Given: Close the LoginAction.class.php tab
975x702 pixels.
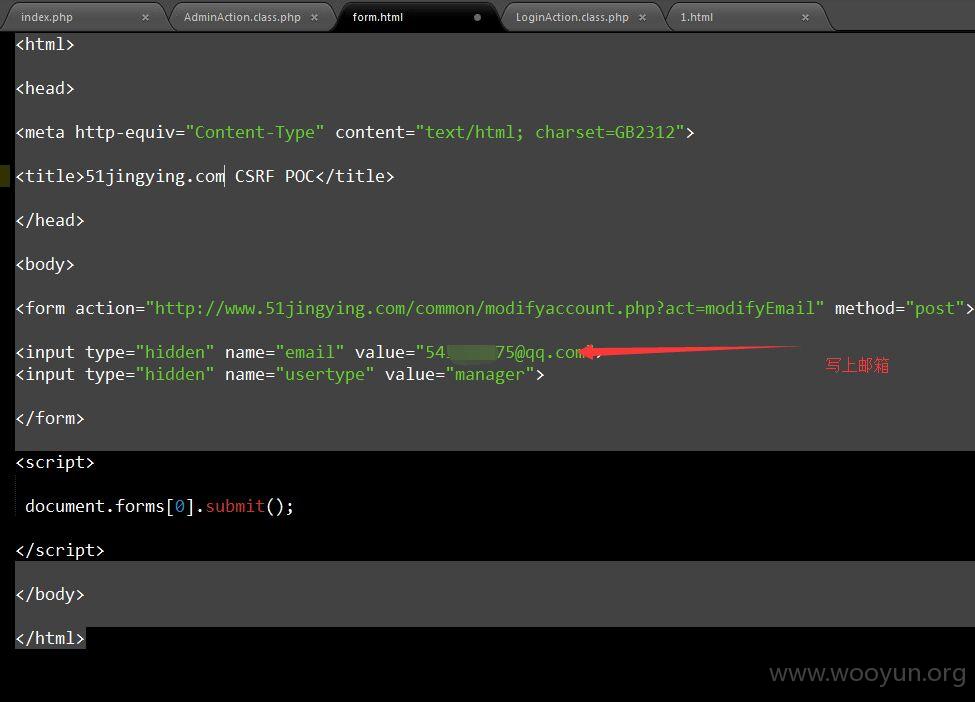Looking at the screenshot, I should 642,17.
